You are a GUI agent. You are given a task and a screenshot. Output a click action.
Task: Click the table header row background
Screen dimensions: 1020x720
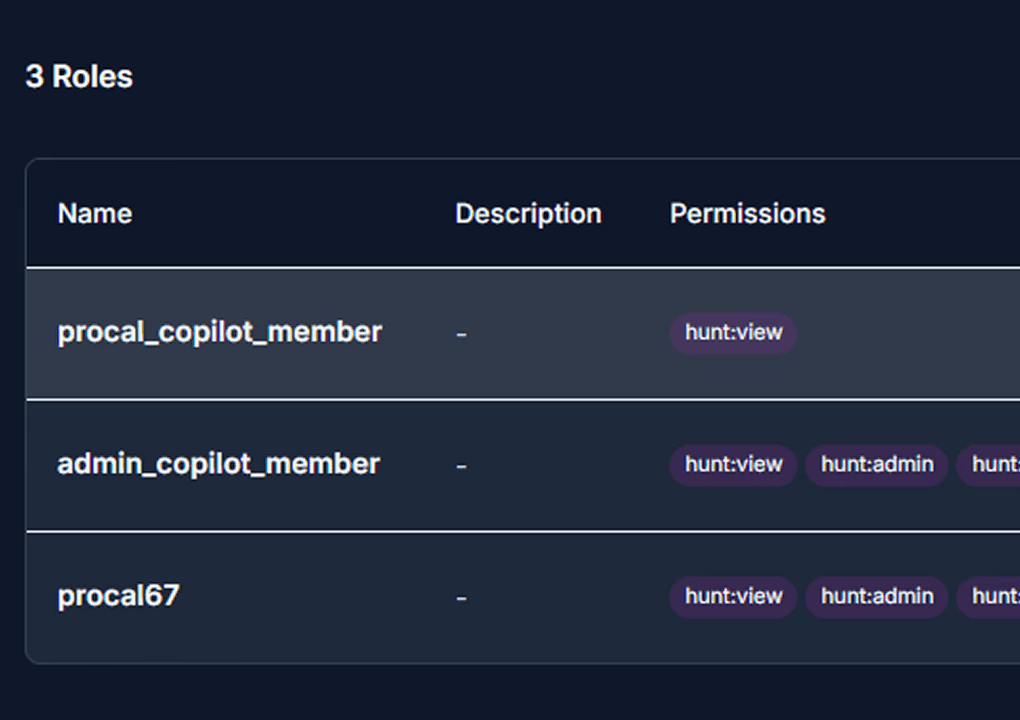point(523,213)
